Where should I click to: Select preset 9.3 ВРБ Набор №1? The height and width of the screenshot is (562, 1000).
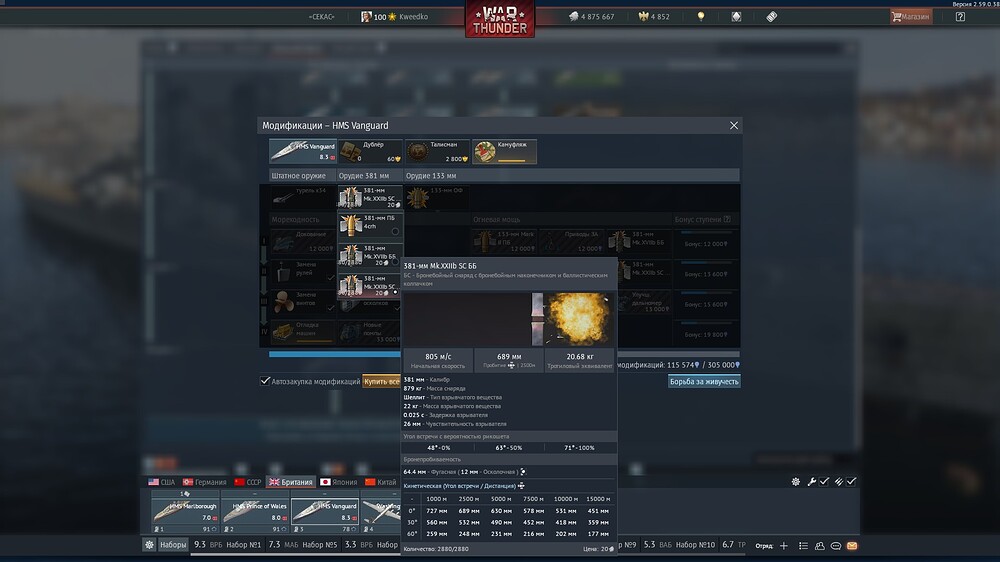[227, 545]
